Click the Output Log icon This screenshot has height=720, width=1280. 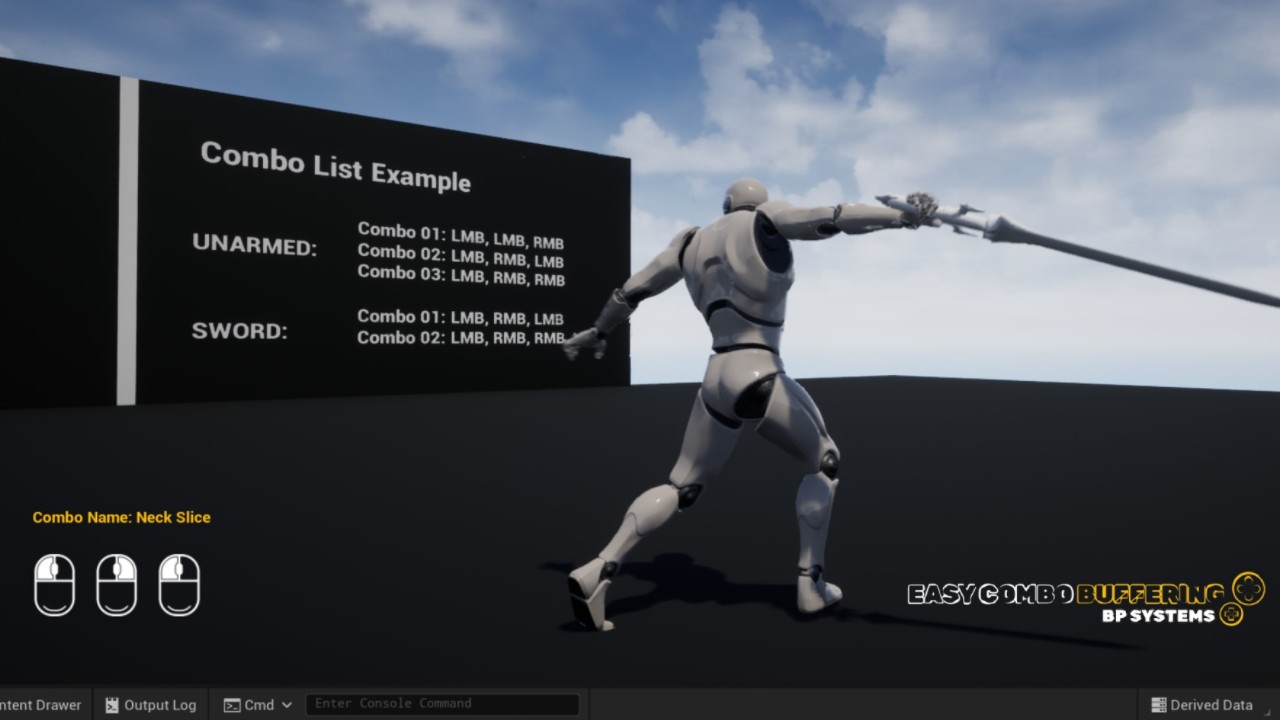point(112,705)
